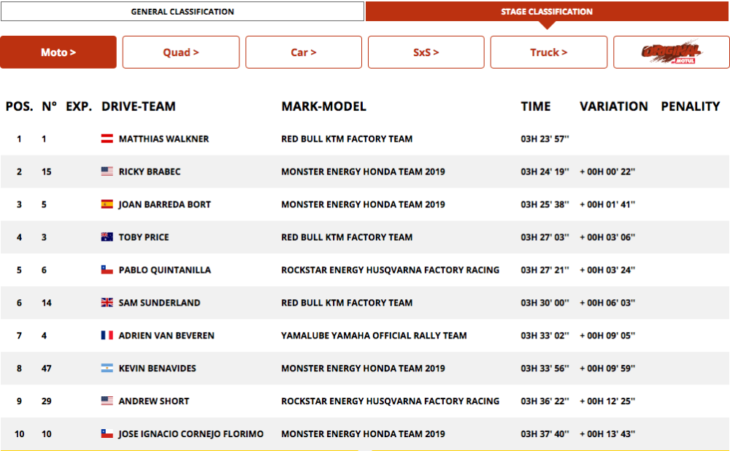Click the Chilean flag beside Pablo Quintanilla
Image resolution: width=730 pixels, height=451 pixels.
point(106,270)
